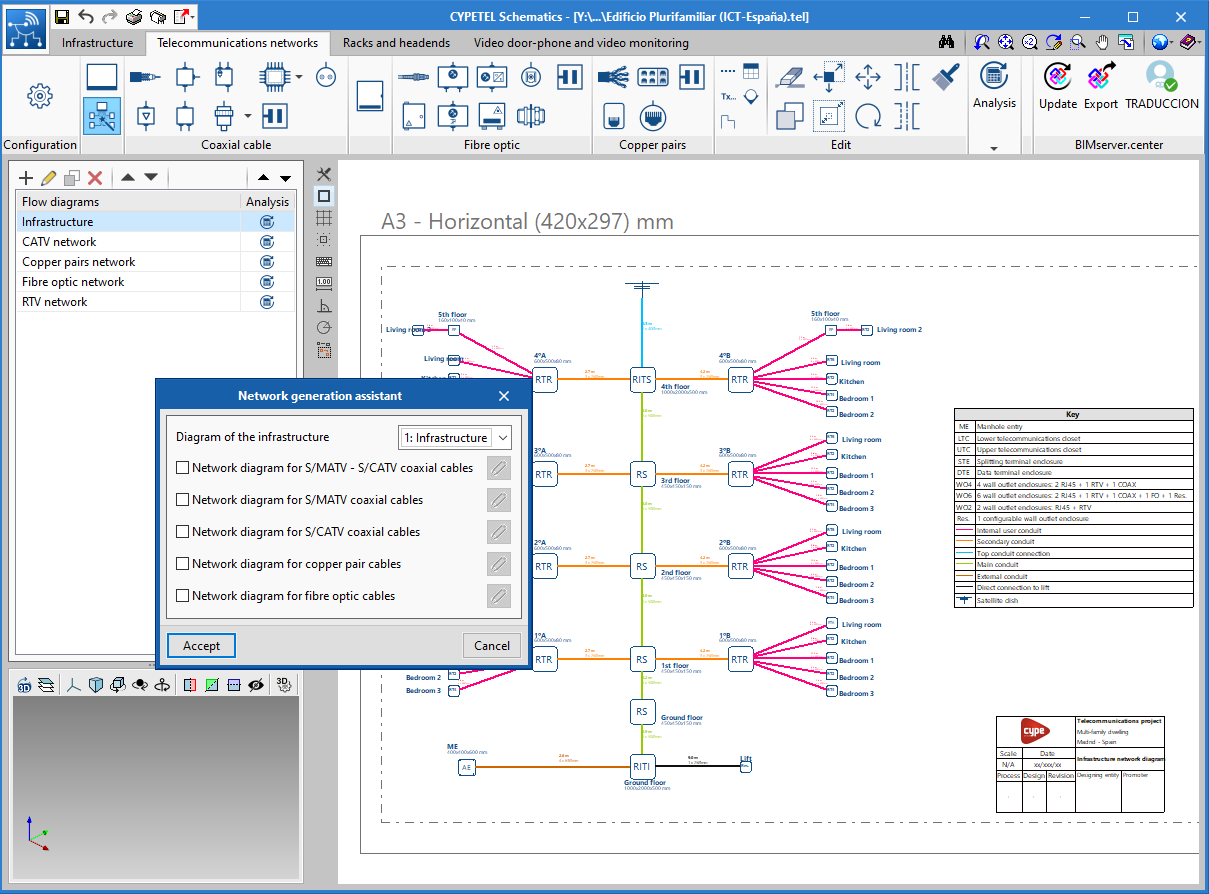Click edit pencil button for fibre optic cables
This screenshot has width=1209, height=894.
pos(498,596)
